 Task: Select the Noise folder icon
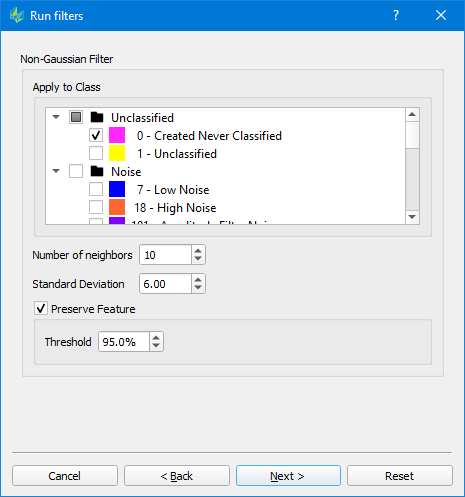point(97,171)
